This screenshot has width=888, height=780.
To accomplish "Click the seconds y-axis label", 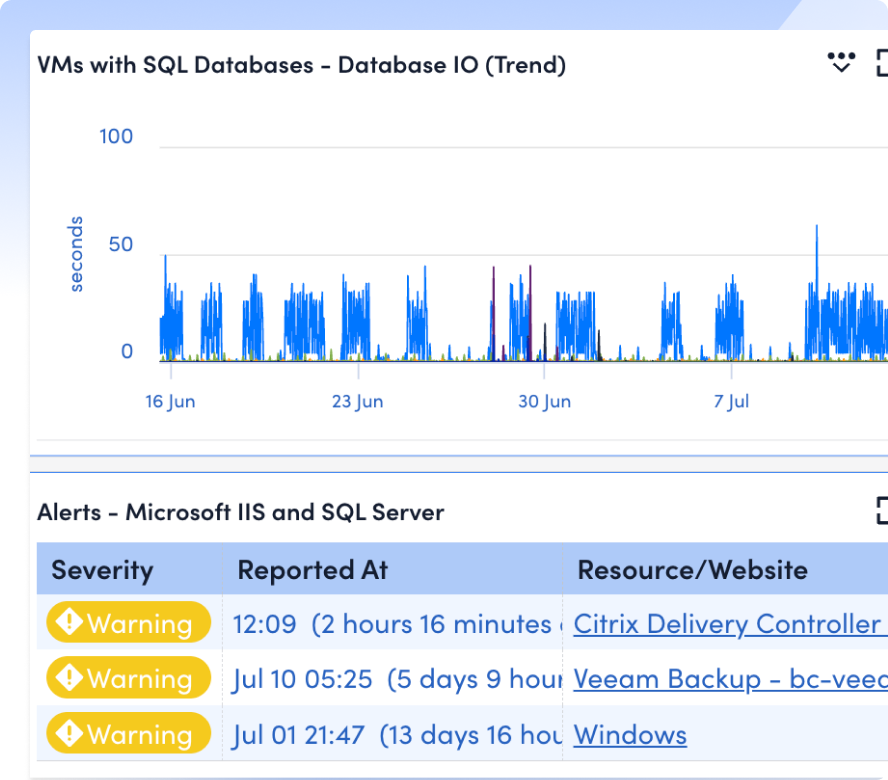I will coord(75,254).
